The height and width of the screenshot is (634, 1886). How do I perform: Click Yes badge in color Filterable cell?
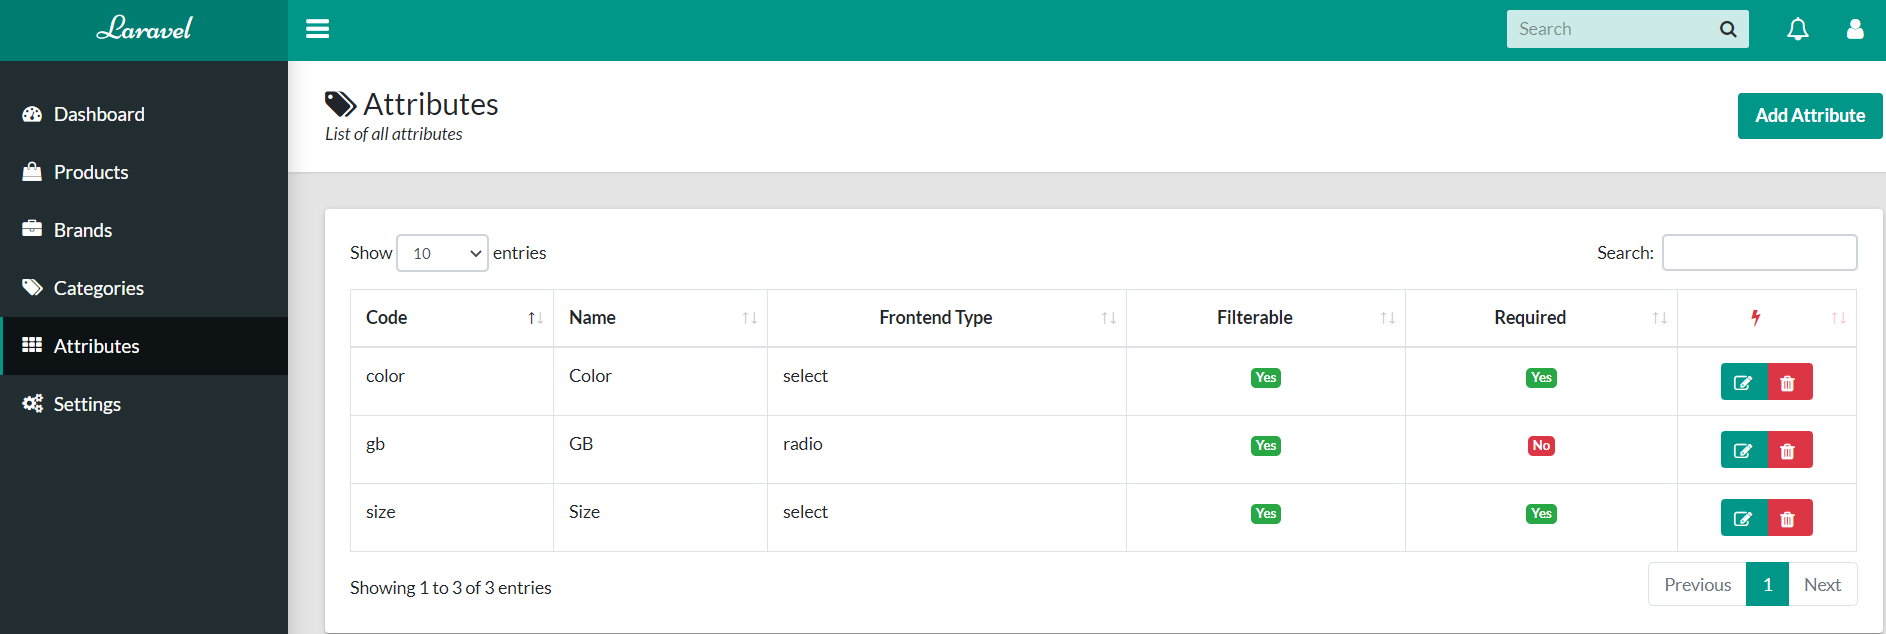coord(1266,378)
